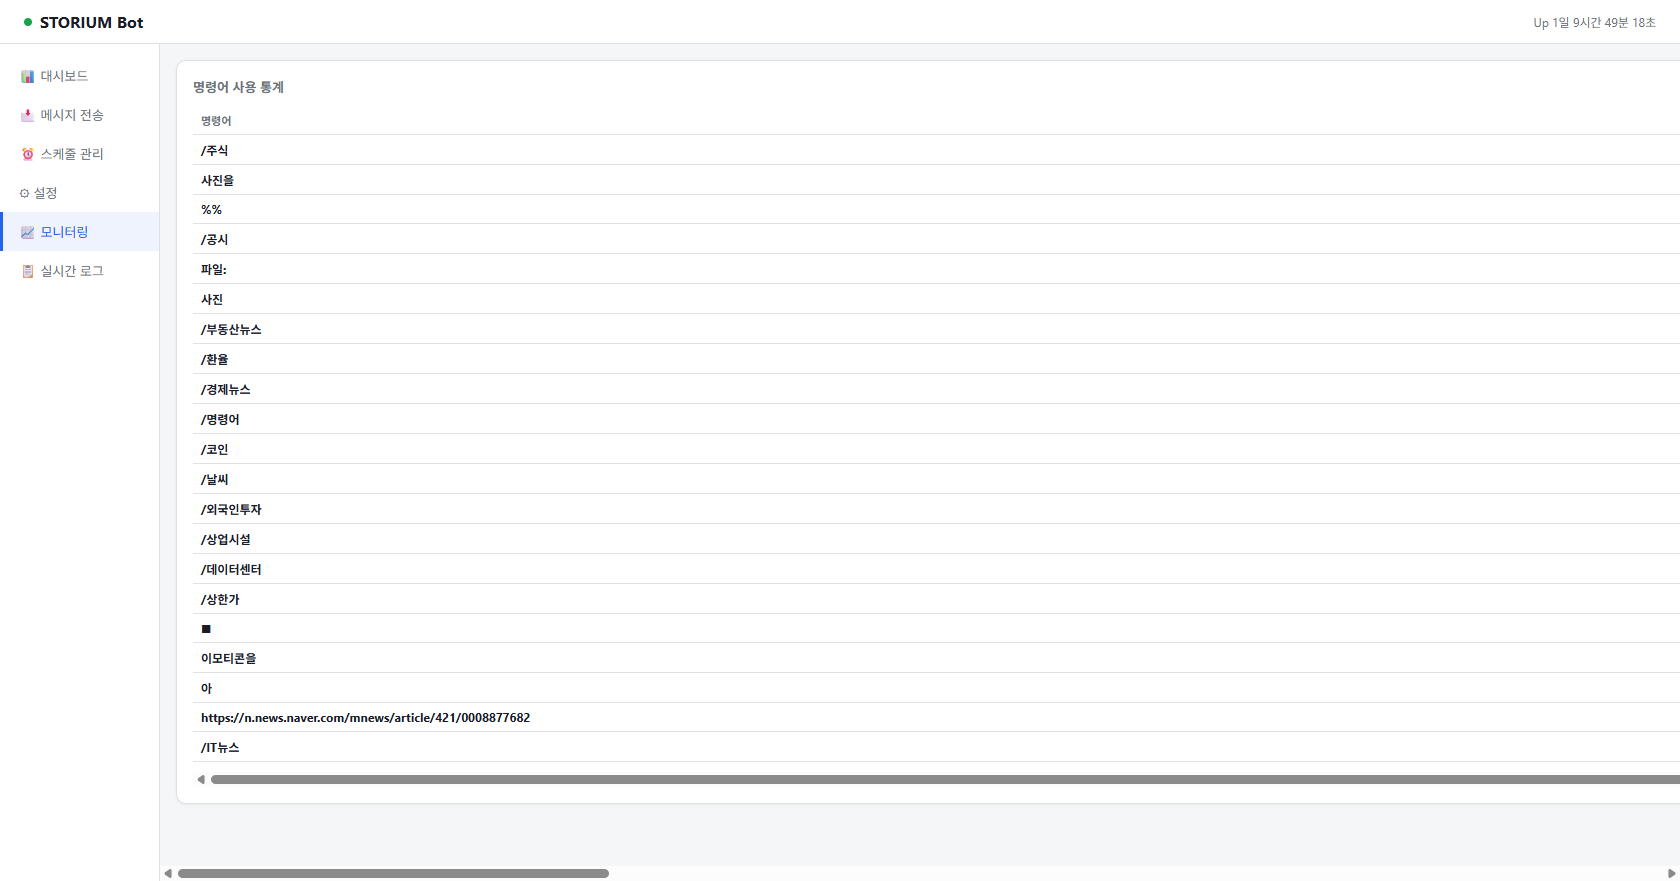The image size is (1680, 881).
Task: Go to 메시지 전송 page
Action: point(71,116)
